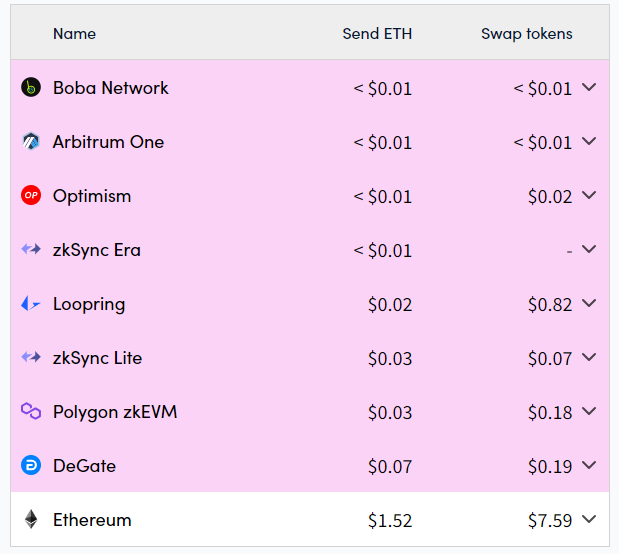Screen dimensions: 619x554
Task: Click the Boba Network logo icon
Action: 31,87
